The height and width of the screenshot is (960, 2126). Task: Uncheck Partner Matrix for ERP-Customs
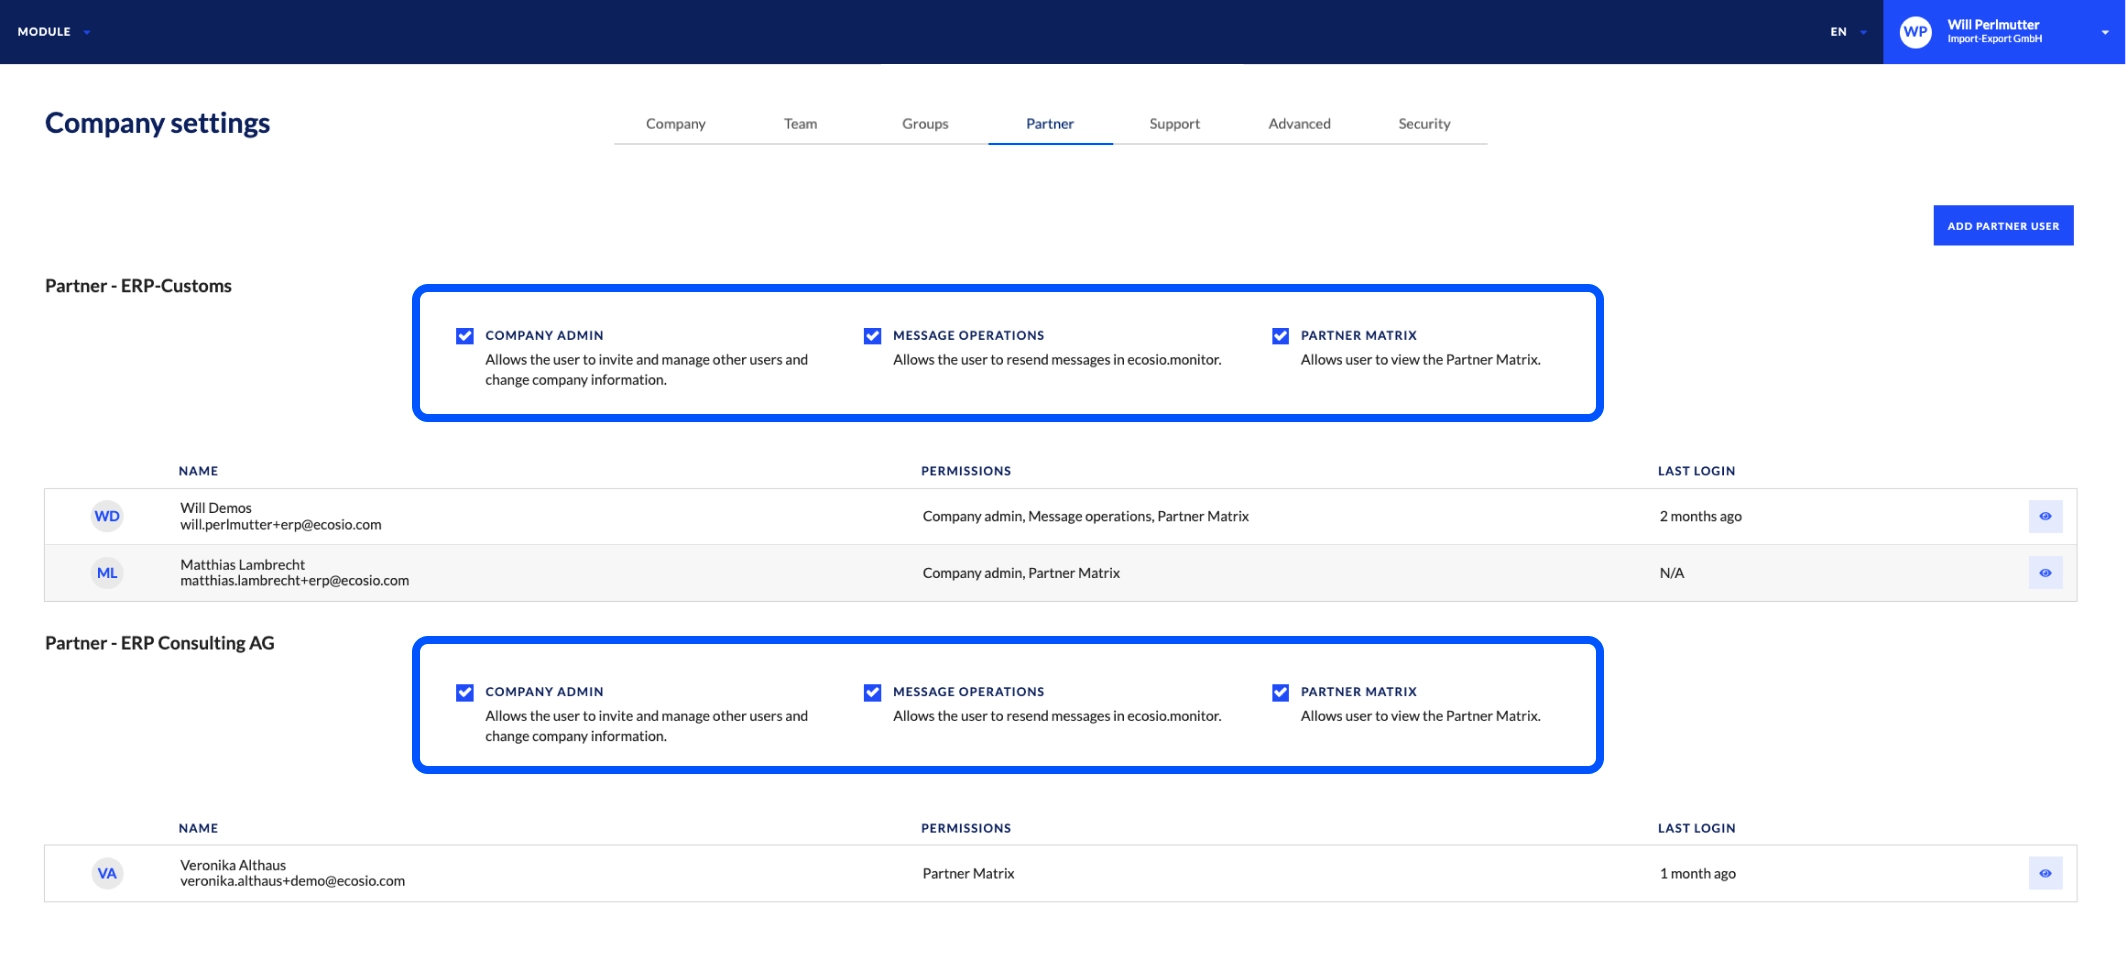(x=1280, y=336)
